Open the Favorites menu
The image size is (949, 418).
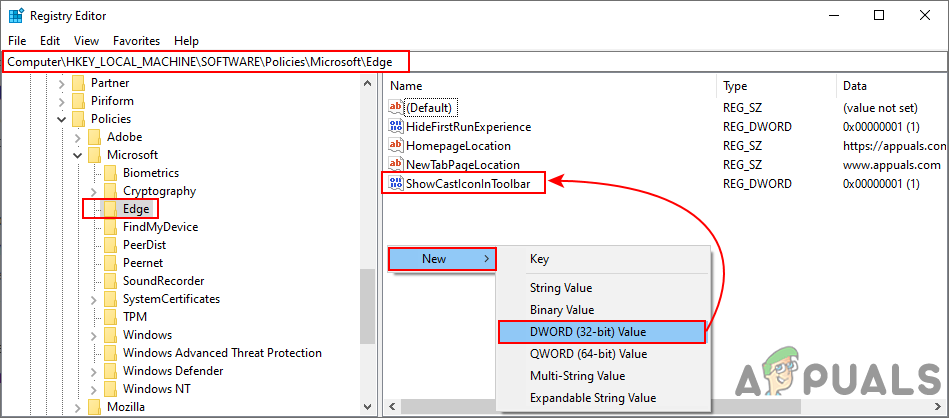click(x=136, y=41)
